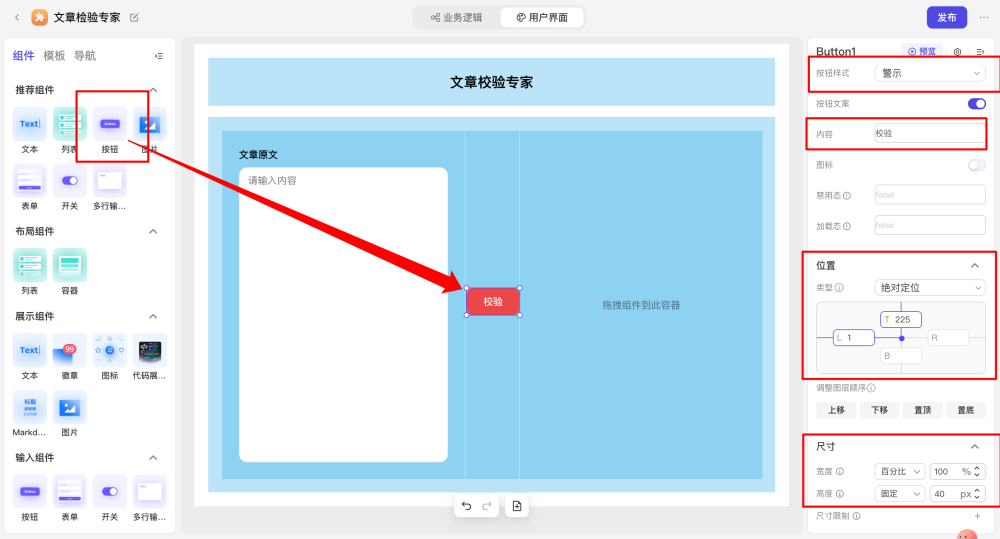Select the 按钮 component under 推荐组件
The image size is (1000, 539).
coord(110,131)
